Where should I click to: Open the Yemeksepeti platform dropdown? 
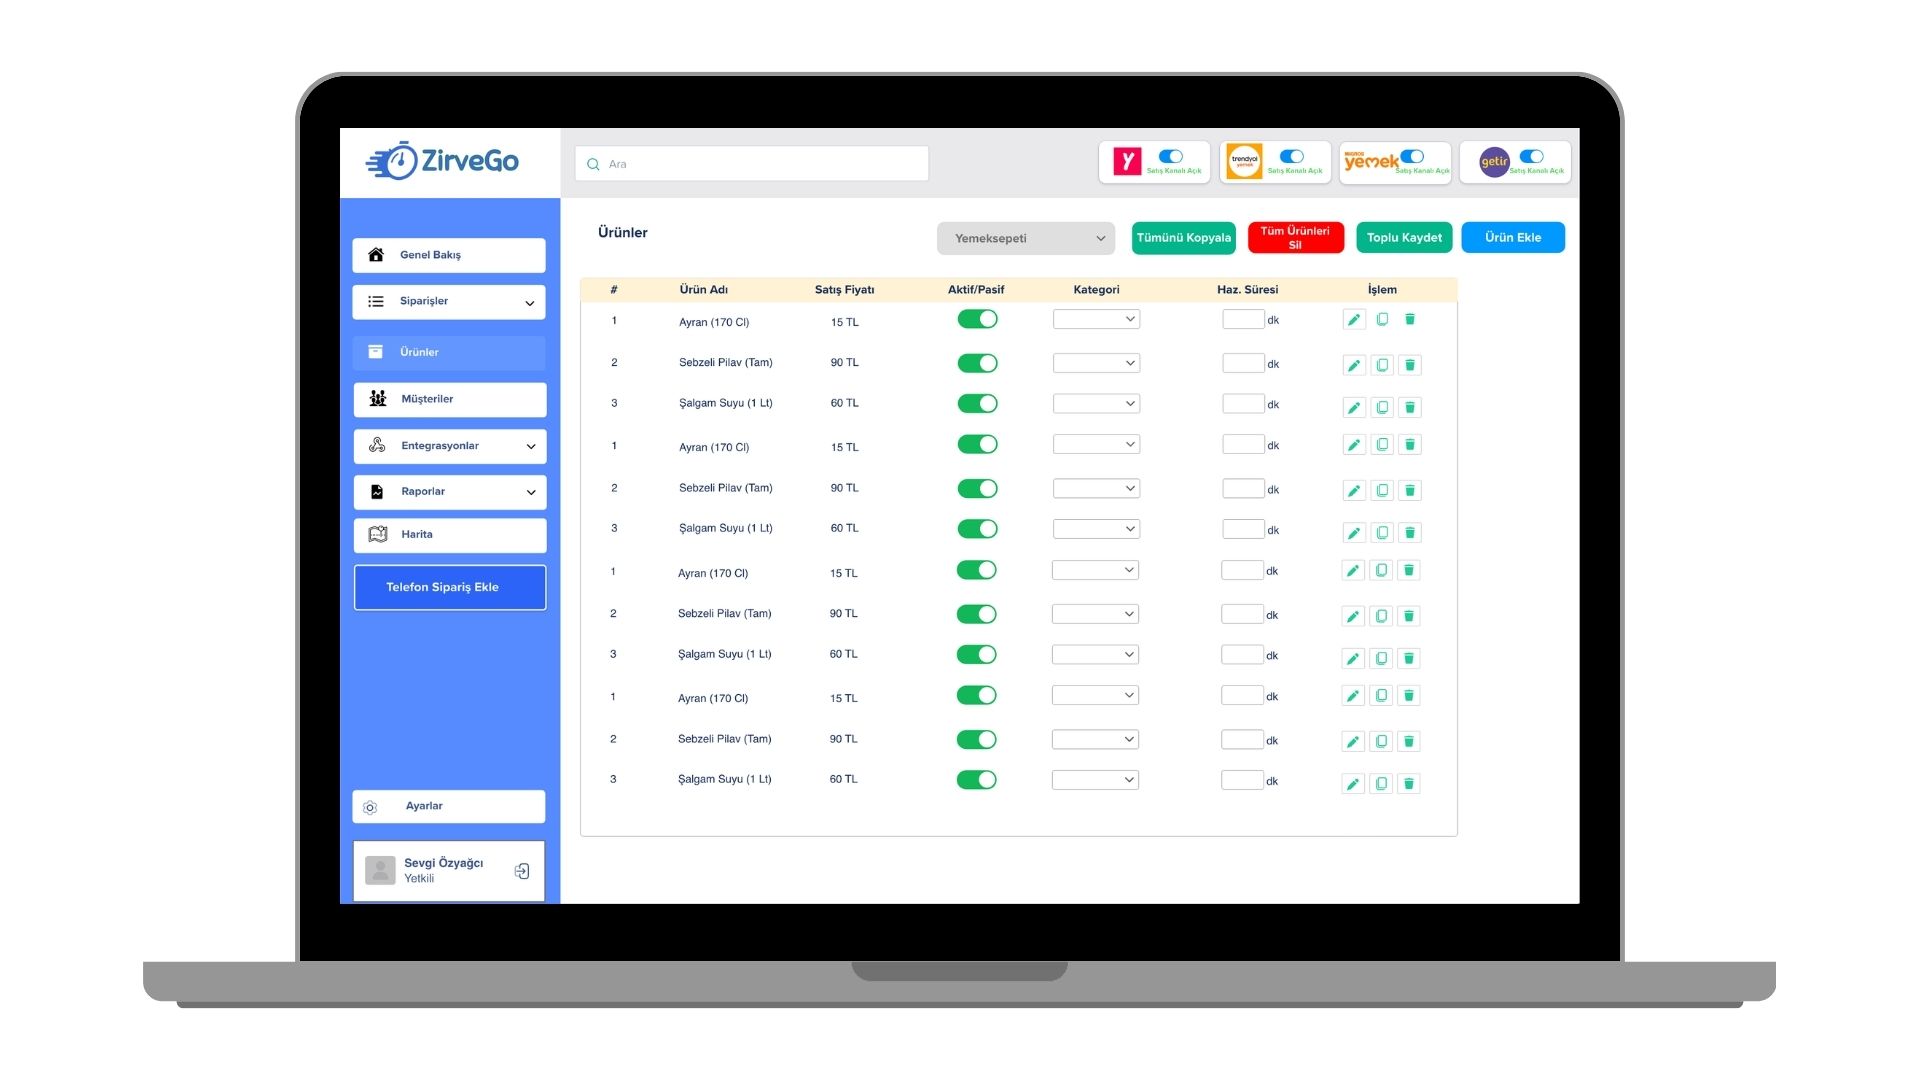pos(1026,238)
